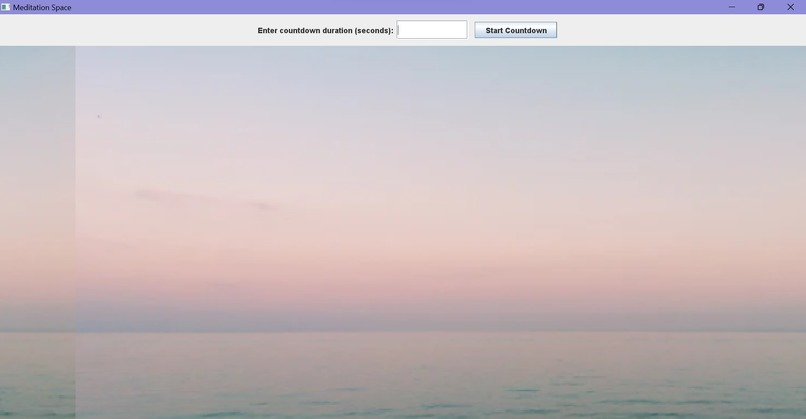Click the 'Meditation Space' title text

[x=42, y=8]
